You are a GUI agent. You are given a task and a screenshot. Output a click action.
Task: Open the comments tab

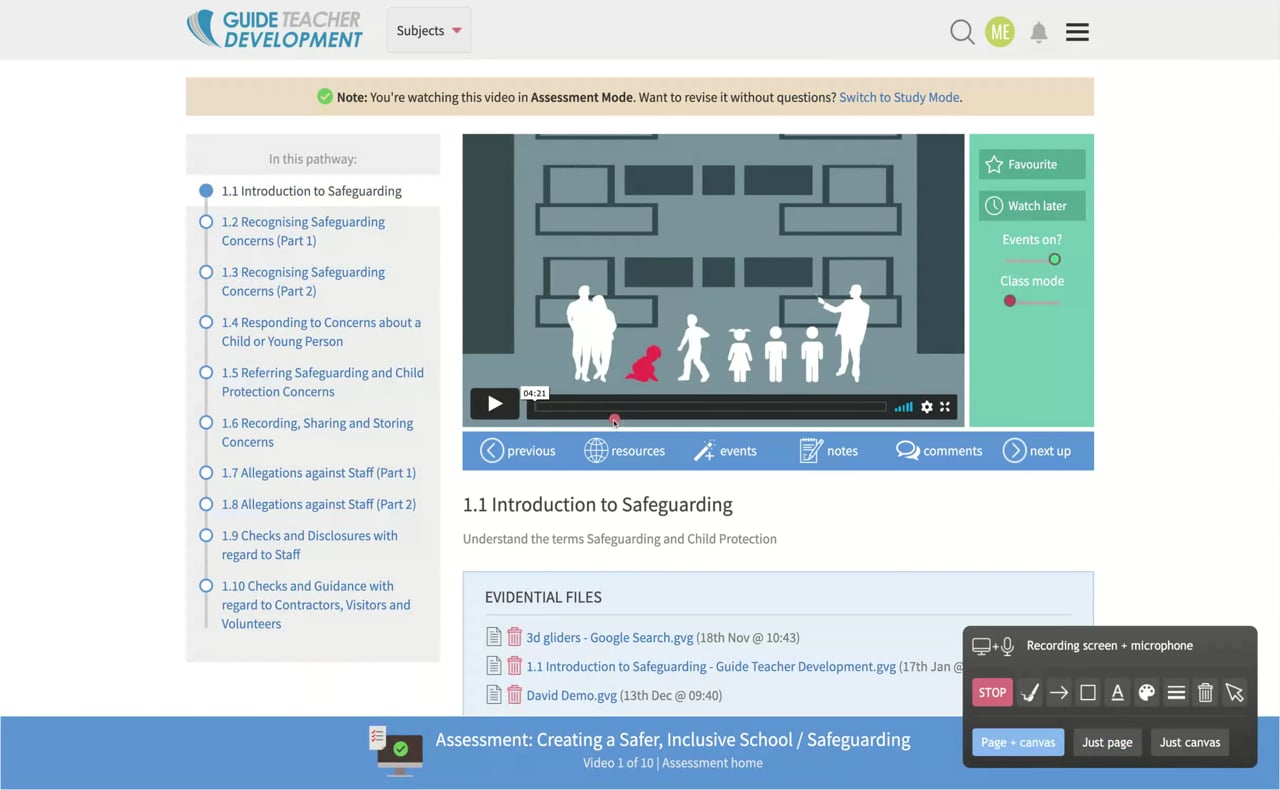(939, 451)
